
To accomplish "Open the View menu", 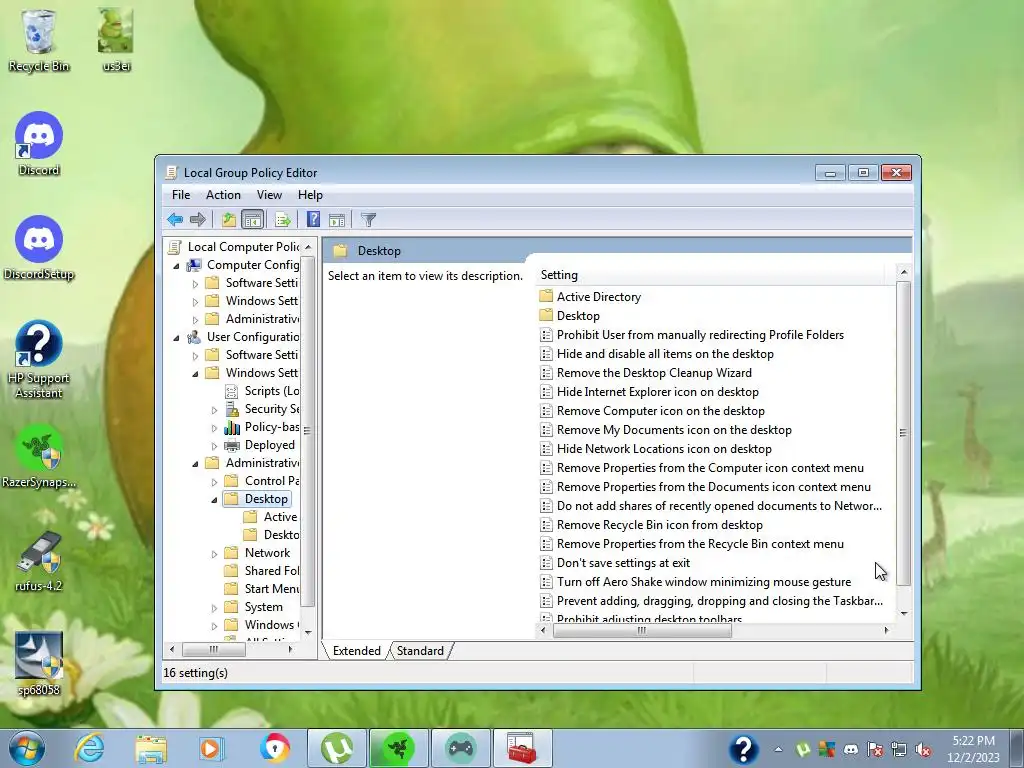I will tap(269, 195).
